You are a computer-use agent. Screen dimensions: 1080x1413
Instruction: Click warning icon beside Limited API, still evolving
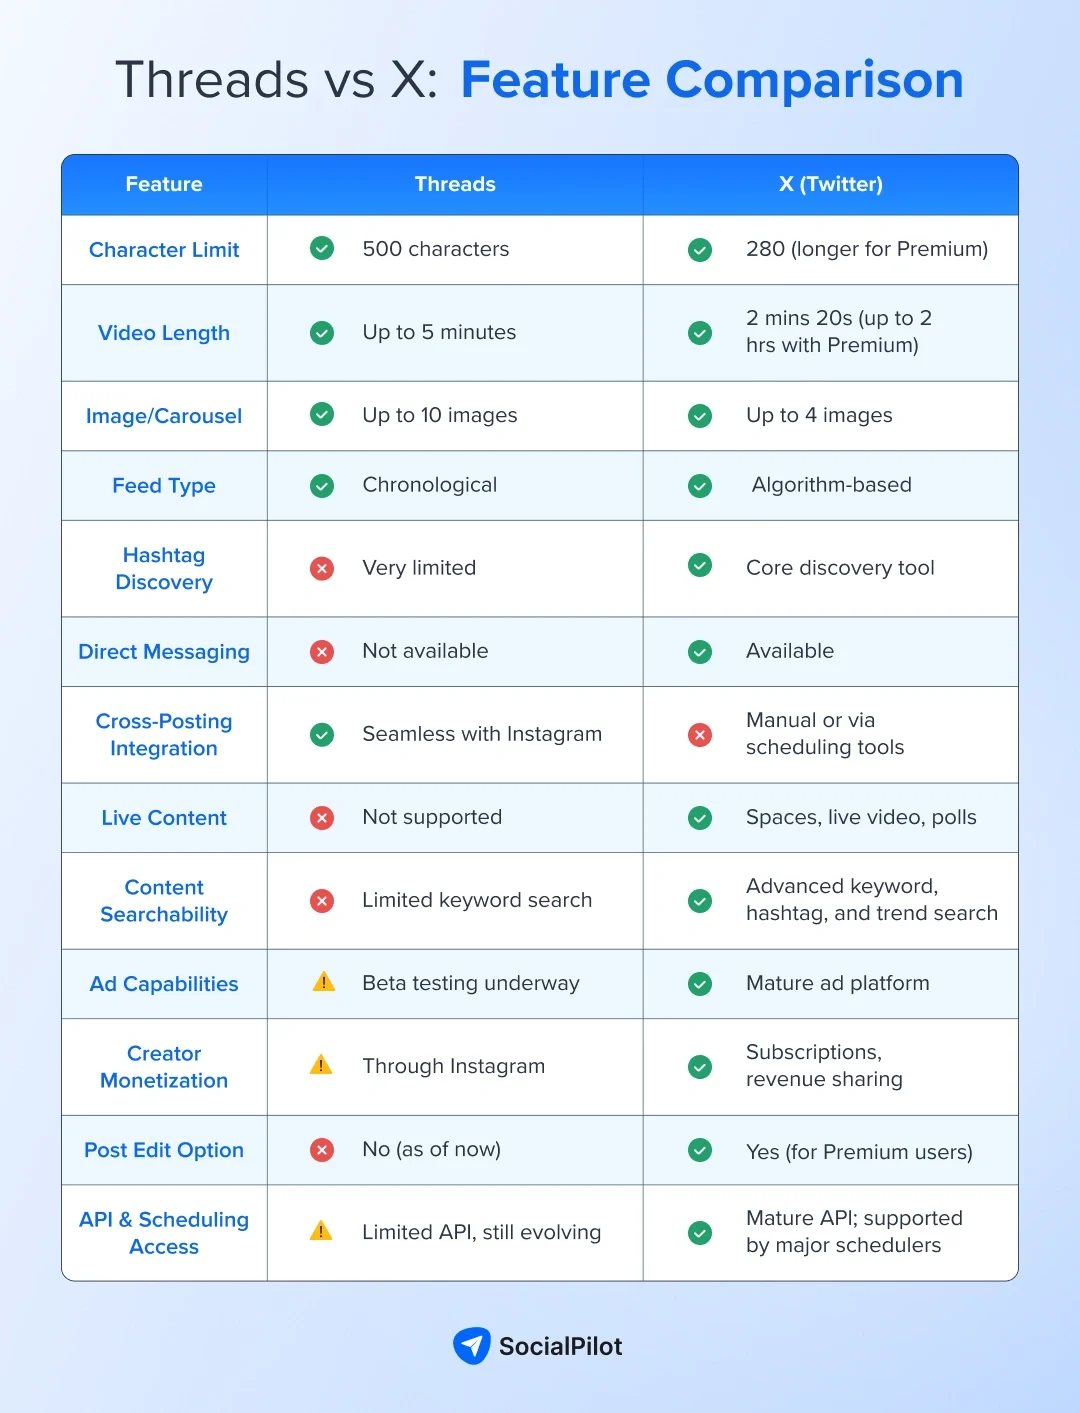coord(321,1231)
